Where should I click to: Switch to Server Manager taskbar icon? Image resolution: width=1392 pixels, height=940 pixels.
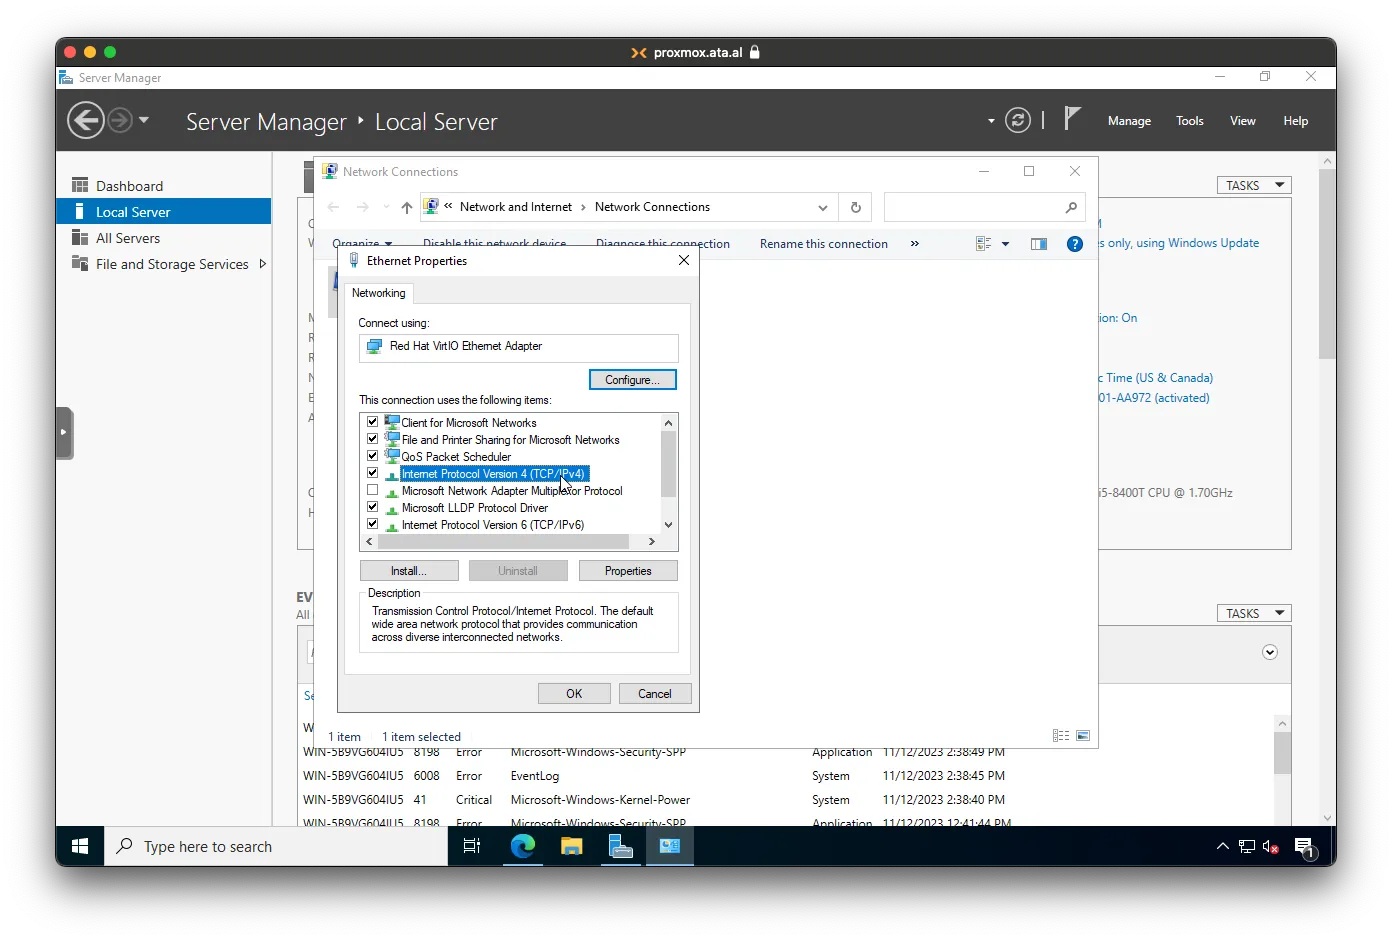pos(620,846)
